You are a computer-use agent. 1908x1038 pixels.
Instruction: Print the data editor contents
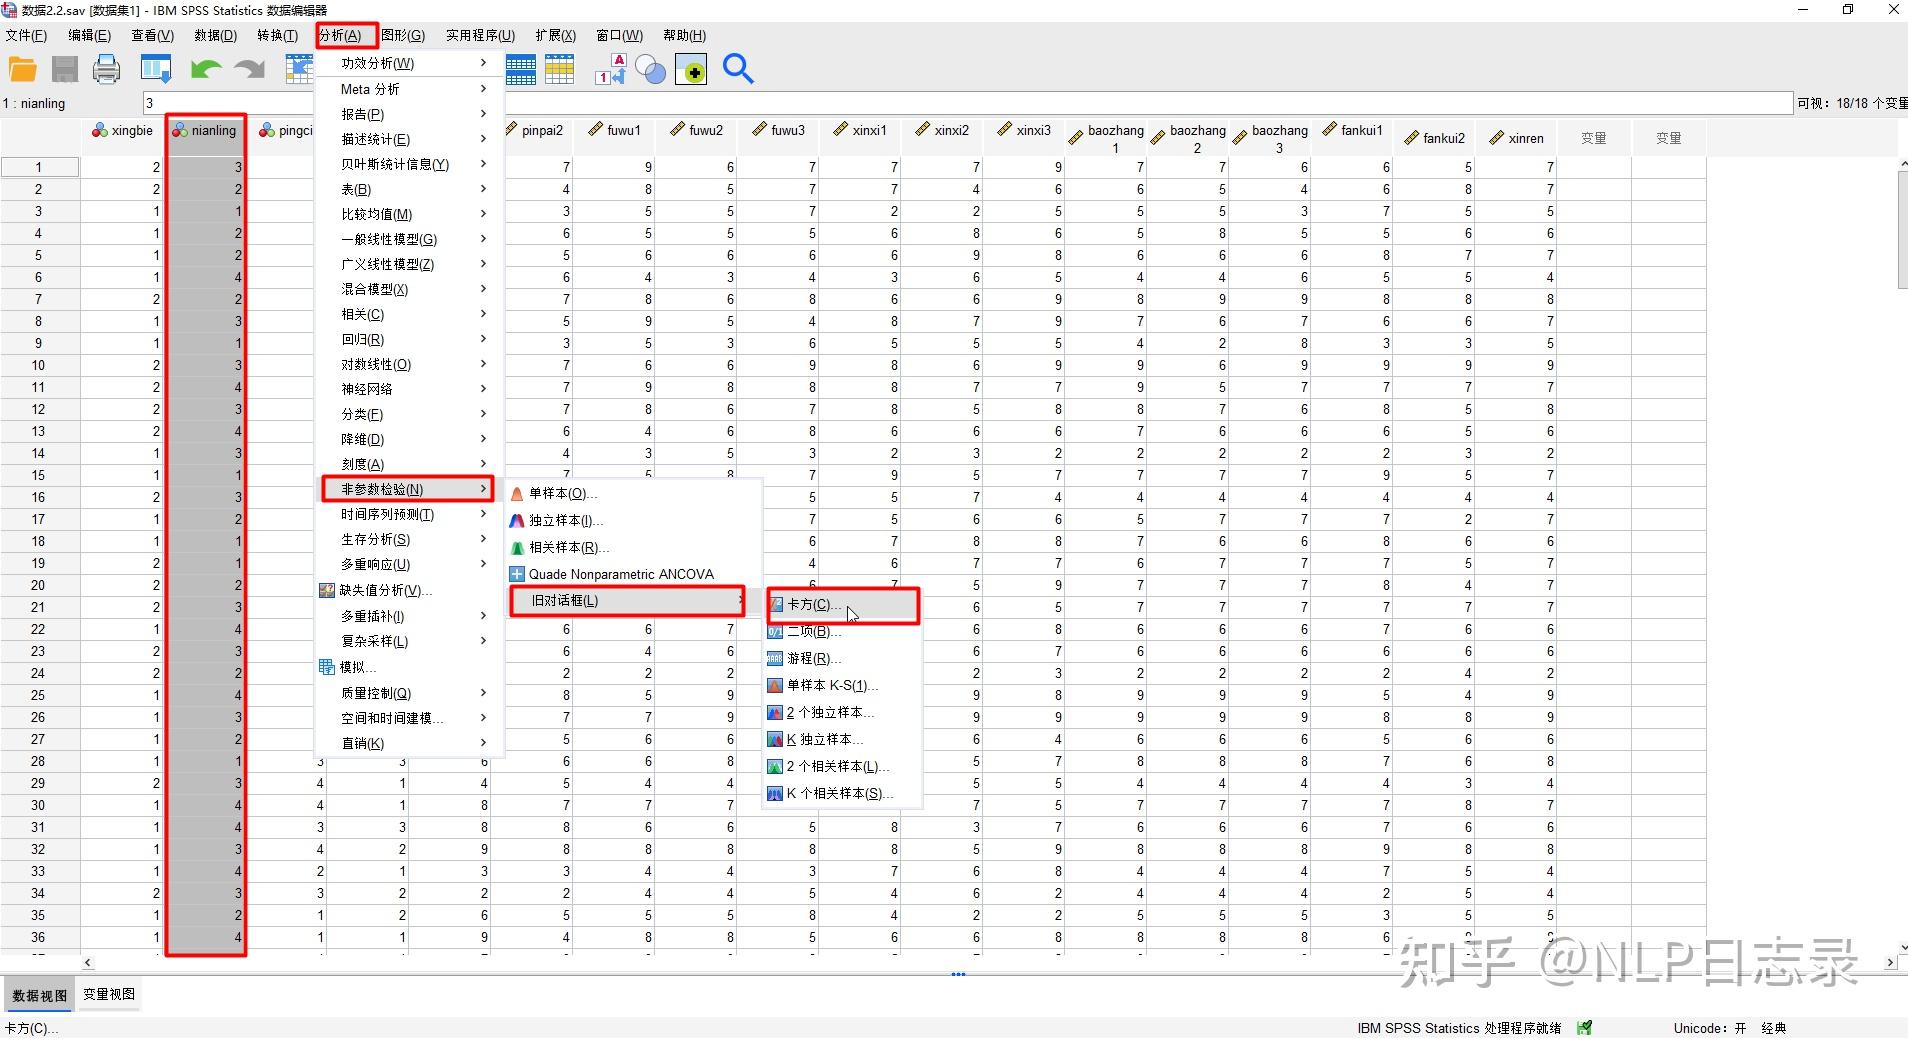(x=106, y=69)
